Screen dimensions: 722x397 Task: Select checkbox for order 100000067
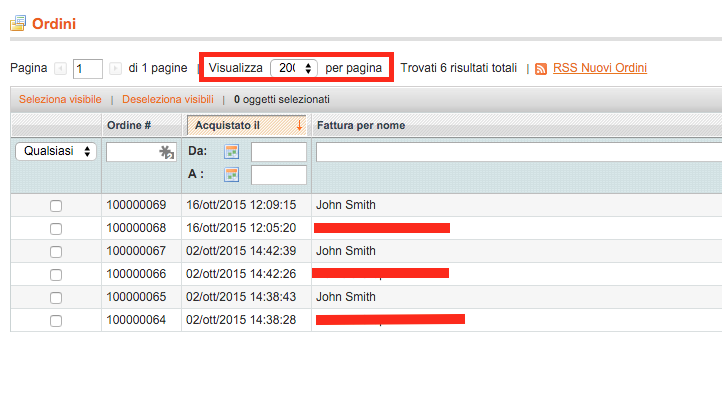pos(56,252)
